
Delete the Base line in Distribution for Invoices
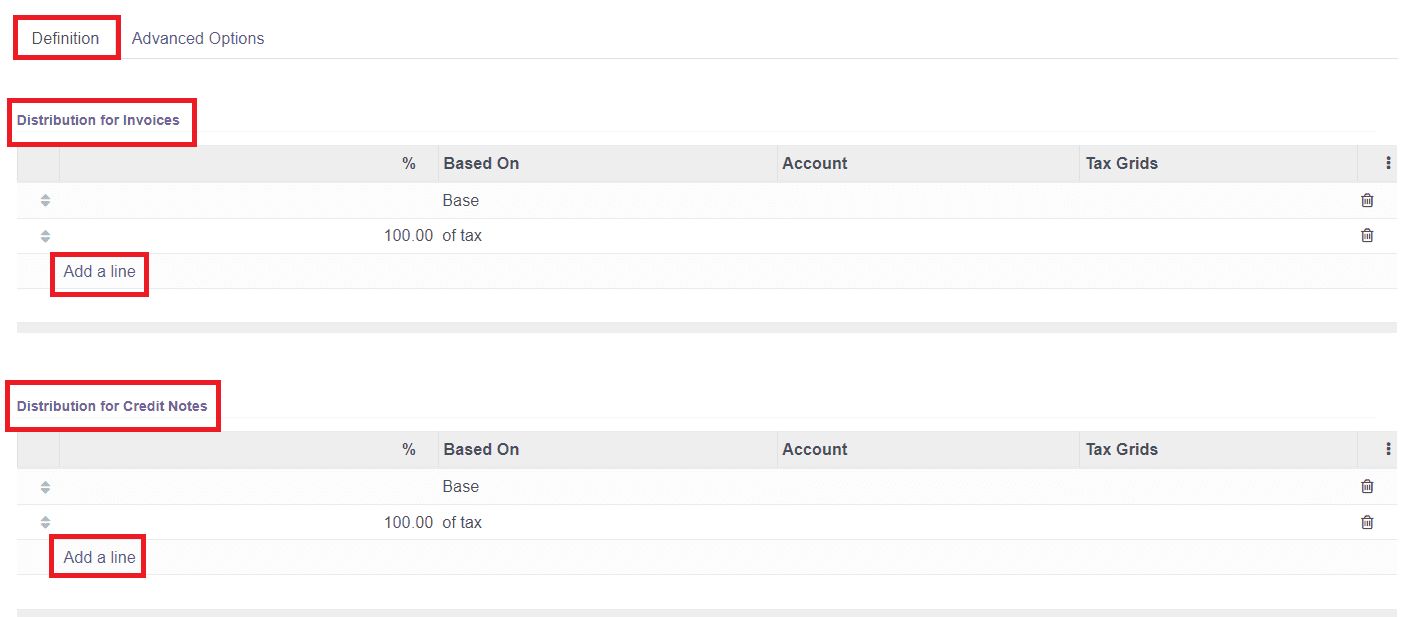point(1367,200)
